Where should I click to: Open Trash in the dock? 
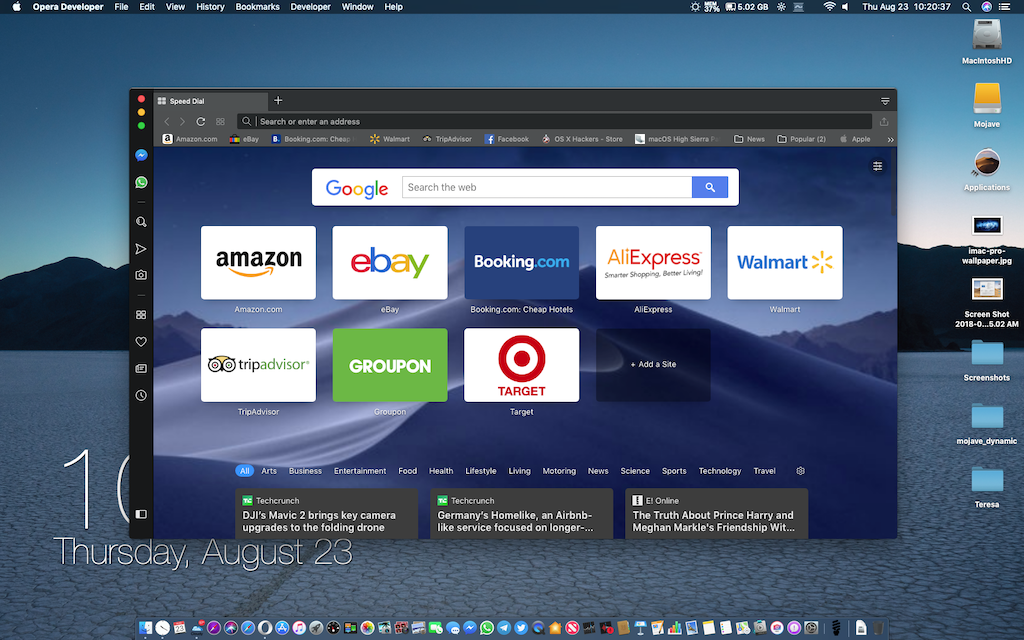coord(878,628)
